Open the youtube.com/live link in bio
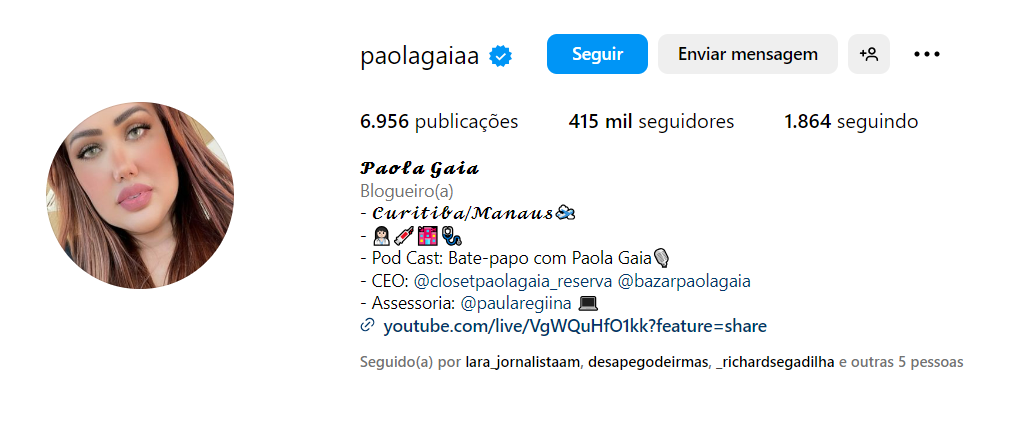 pos(575,325)
